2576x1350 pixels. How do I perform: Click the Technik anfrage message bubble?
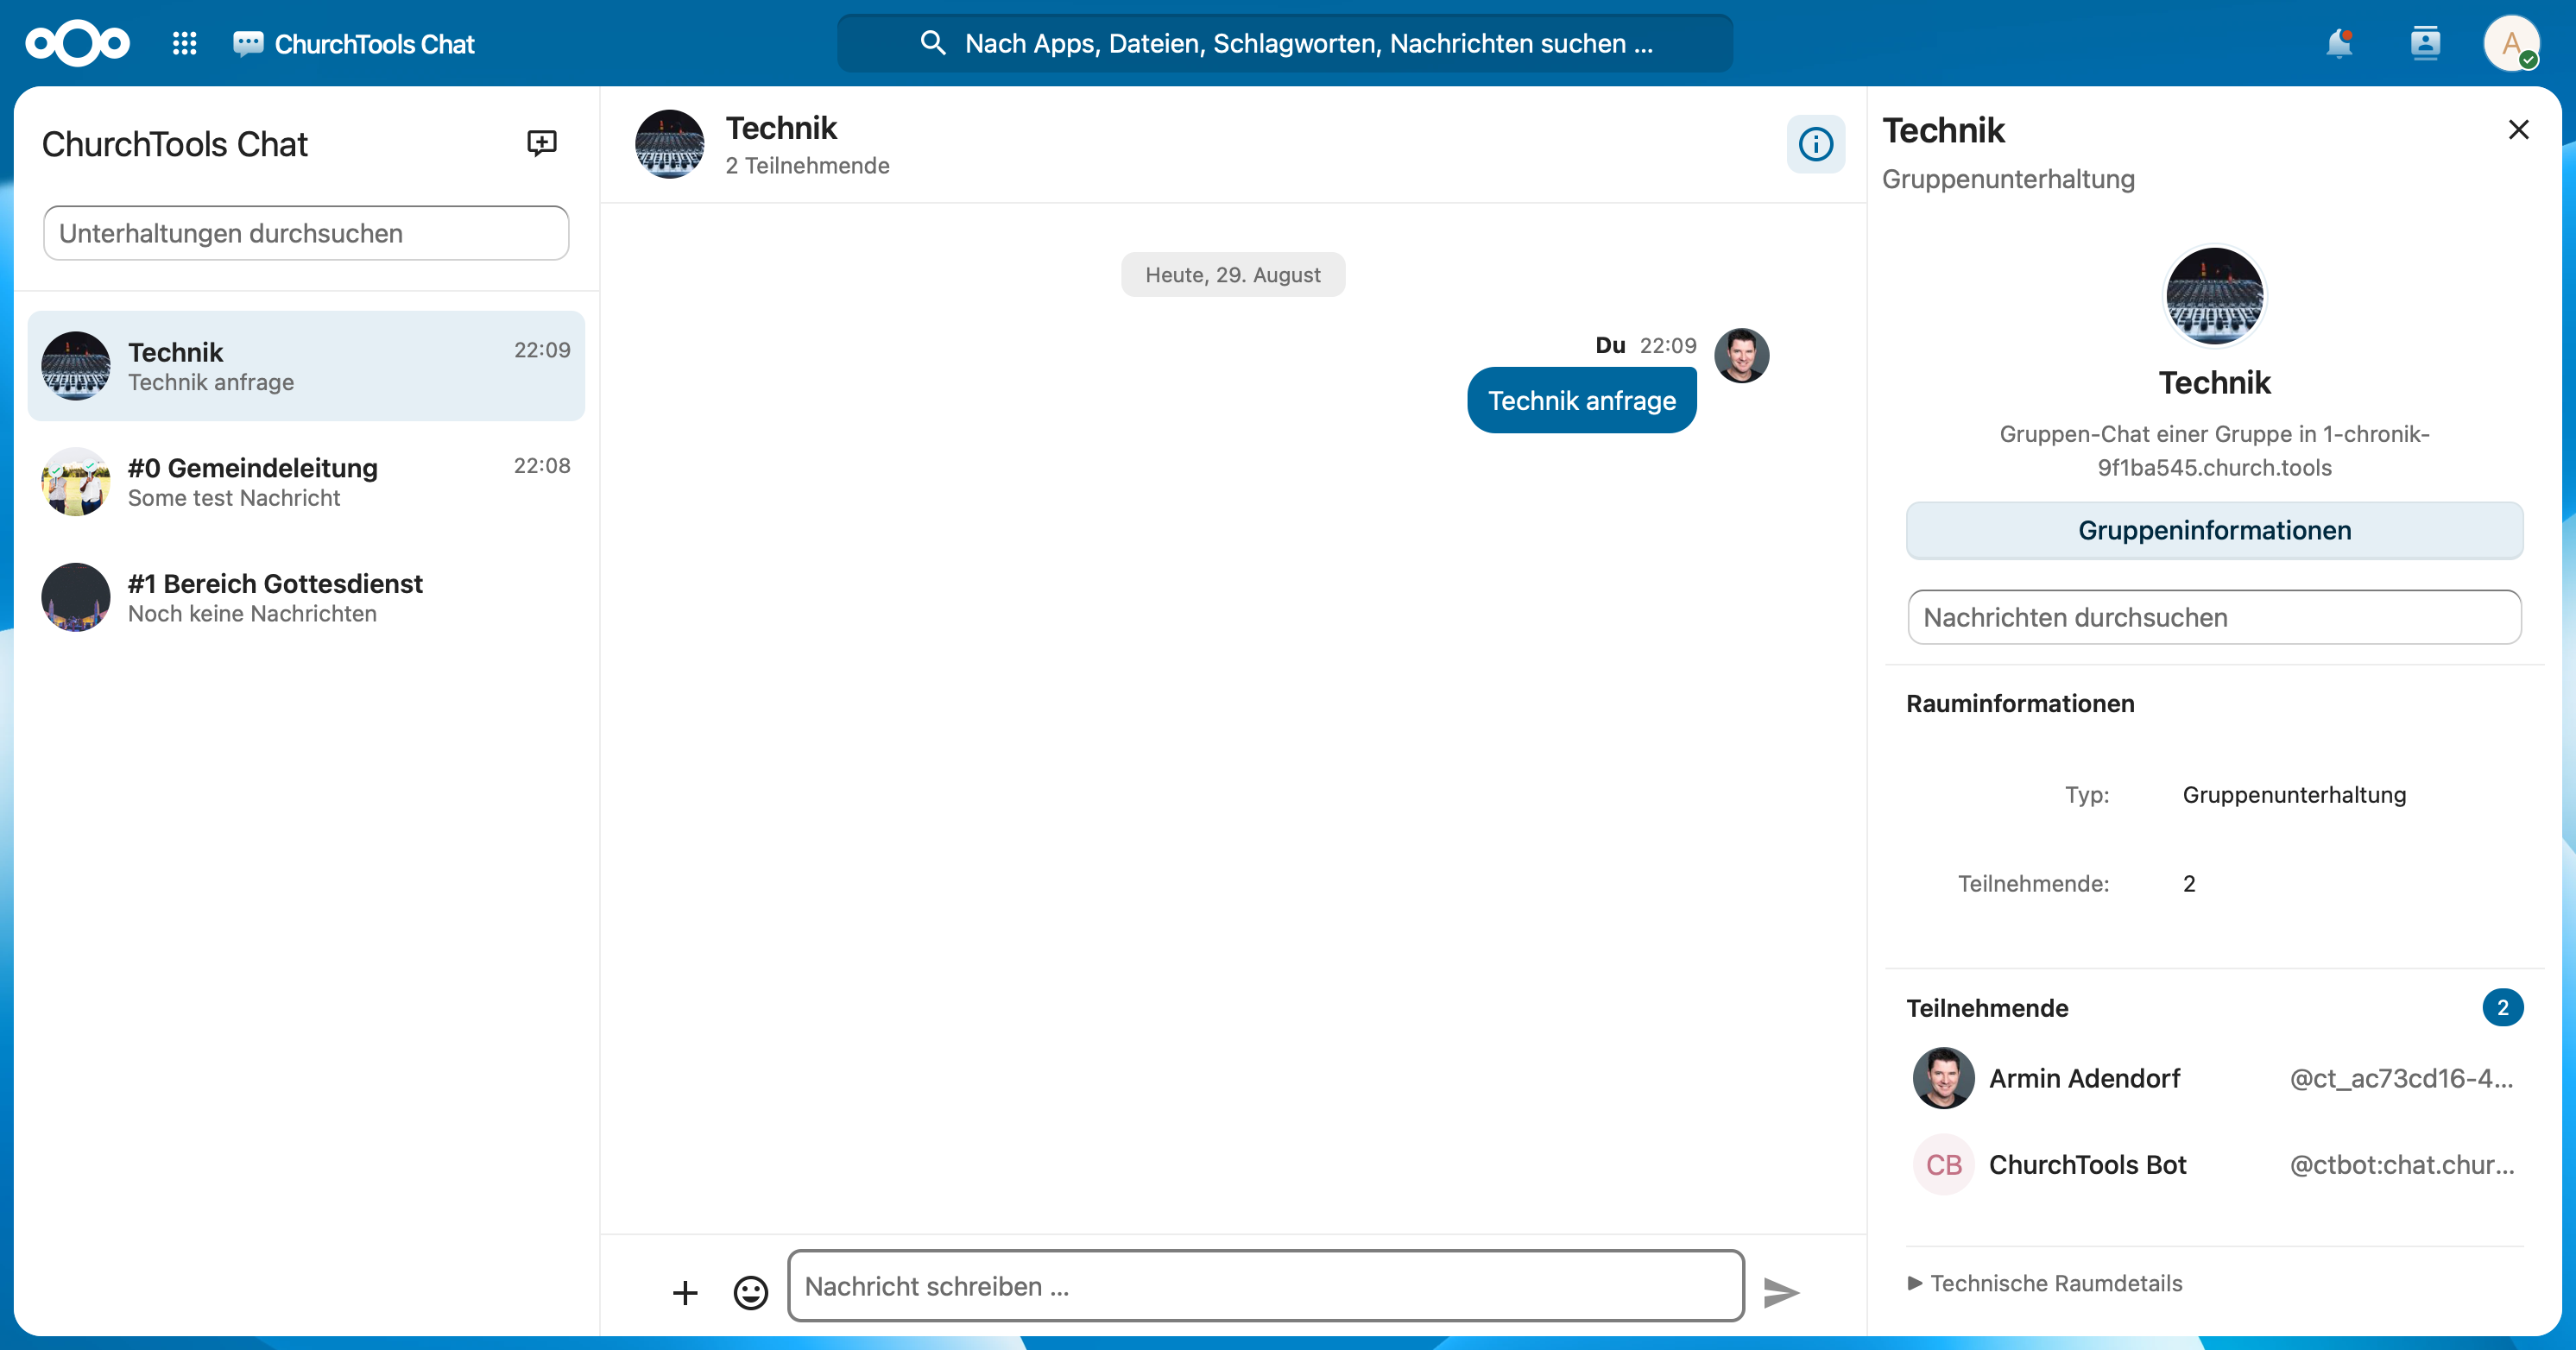(1581, 400)
